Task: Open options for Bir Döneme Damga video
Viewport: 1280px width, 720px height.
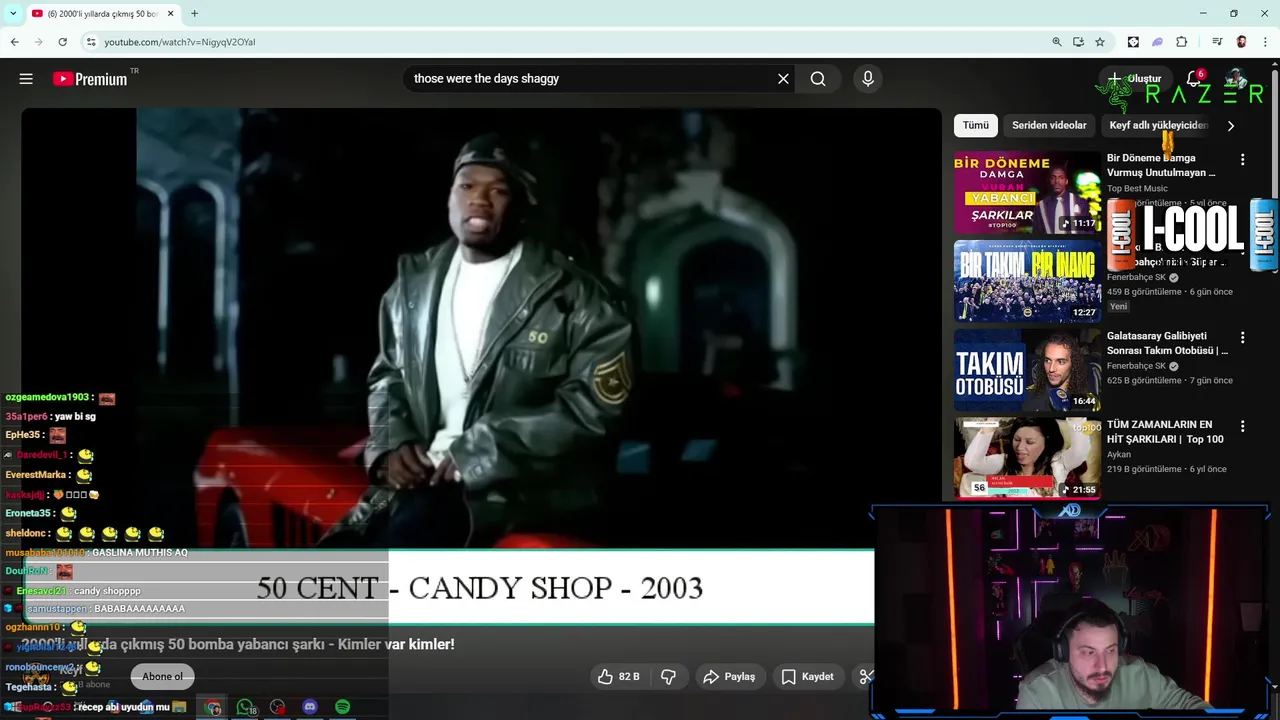Action: 1242,160
